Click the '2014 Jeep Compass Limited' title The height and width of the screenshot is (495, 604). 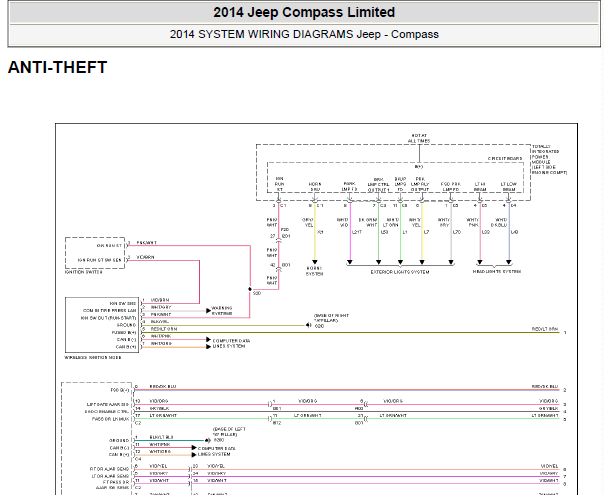[x=304, y=12]
